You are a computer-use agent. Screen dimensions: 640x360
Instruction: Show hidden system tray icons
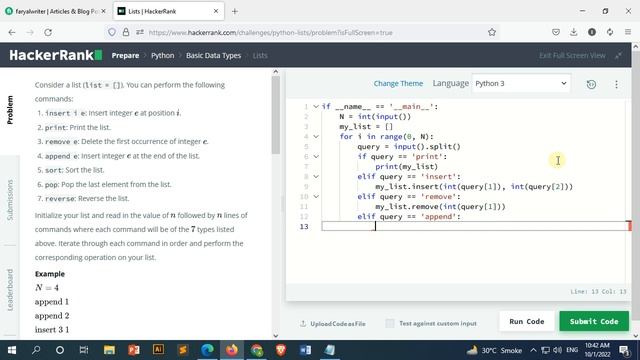[x=533, y=350]
